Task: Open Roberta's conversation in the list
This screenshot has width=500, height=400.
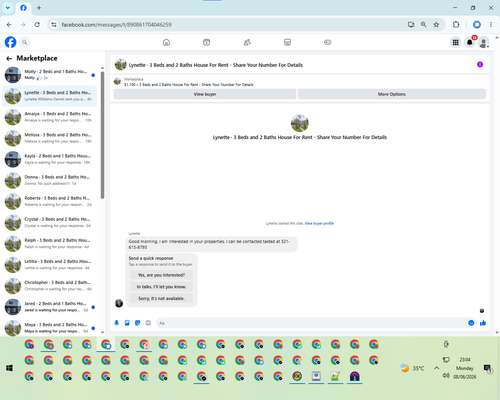Action: point(50,201)
